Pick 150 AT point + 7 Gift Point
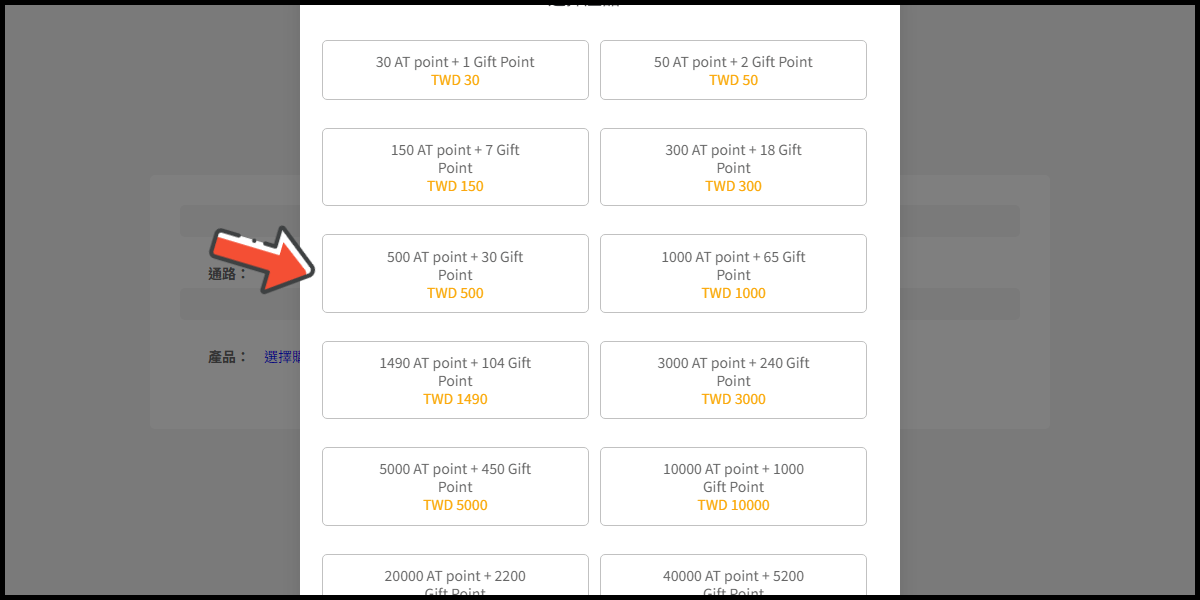The width and height of the screenshot is (1200, 600). point(455,167)
